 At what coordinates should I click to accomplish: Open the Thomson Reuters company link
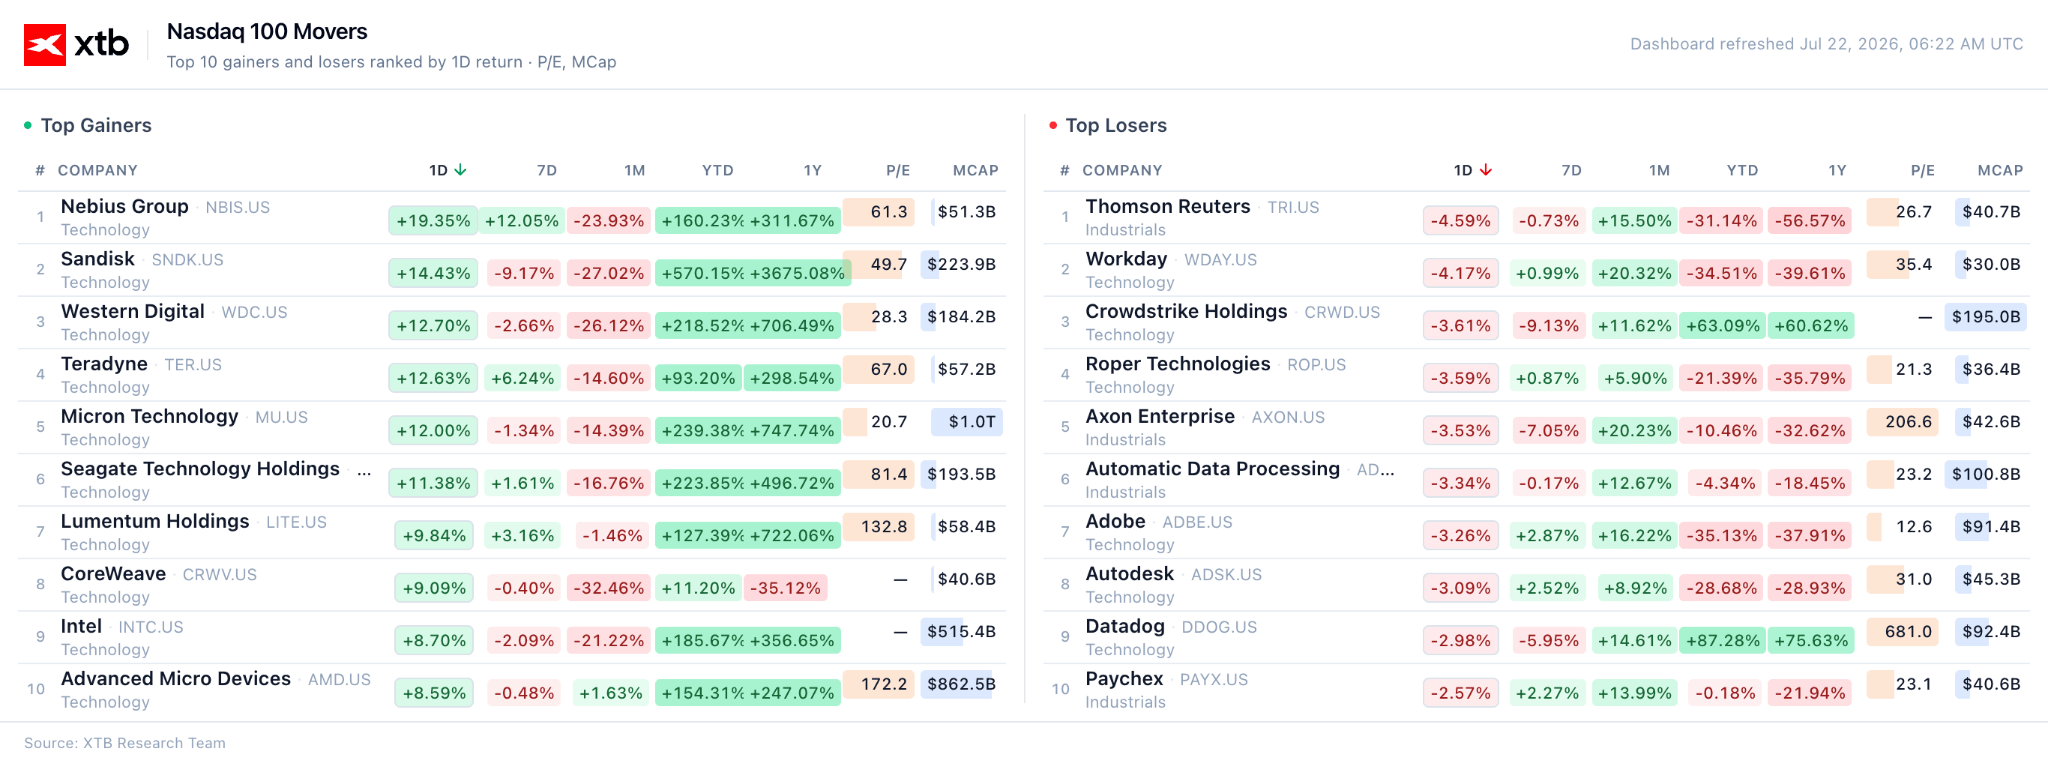coord(1168,207)
